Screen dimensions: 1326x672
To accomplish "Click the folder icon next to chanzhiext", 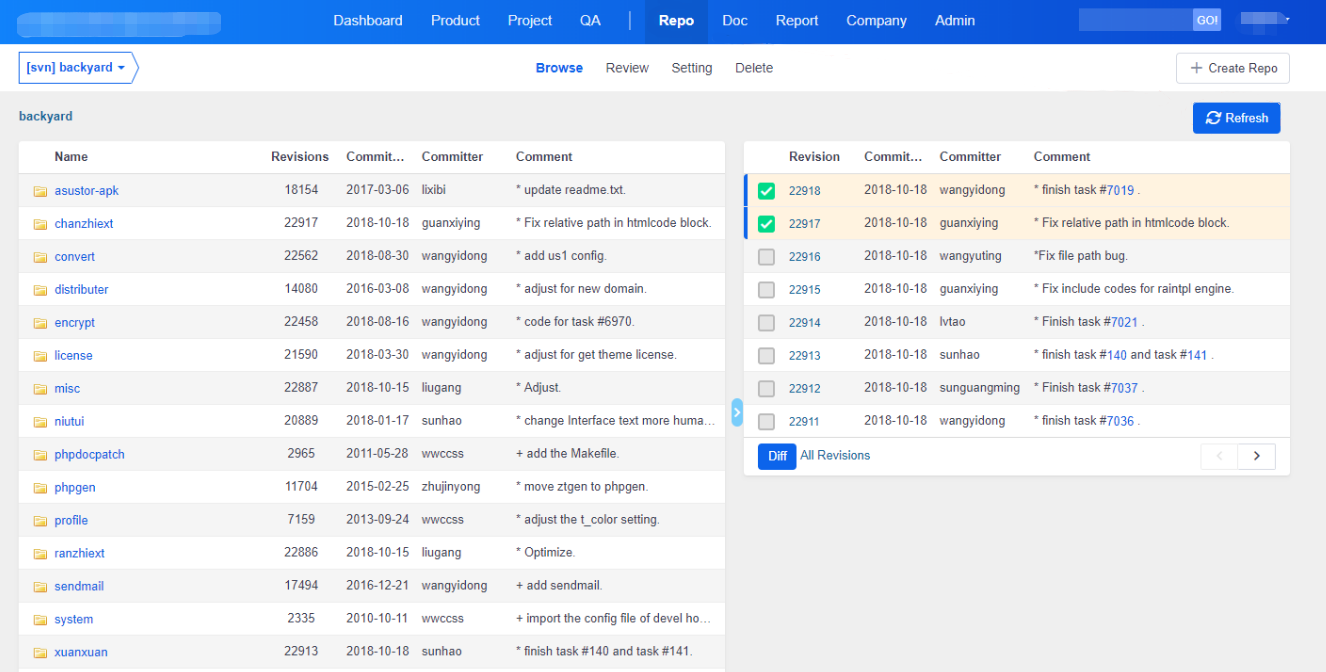I will pos(40,224).
